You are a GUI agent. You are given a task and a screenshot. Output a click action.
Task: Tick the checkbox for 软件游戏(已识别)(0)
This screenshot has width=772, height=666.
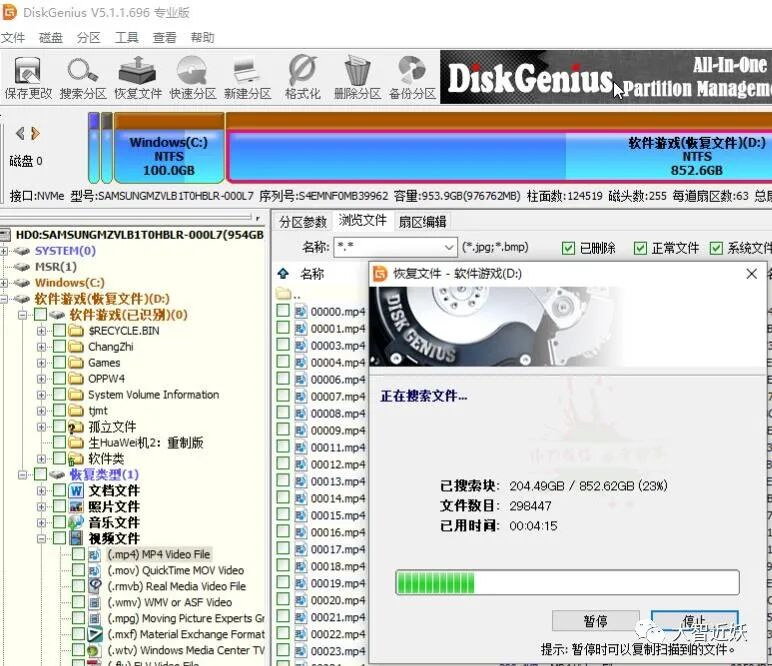[40, 315]
